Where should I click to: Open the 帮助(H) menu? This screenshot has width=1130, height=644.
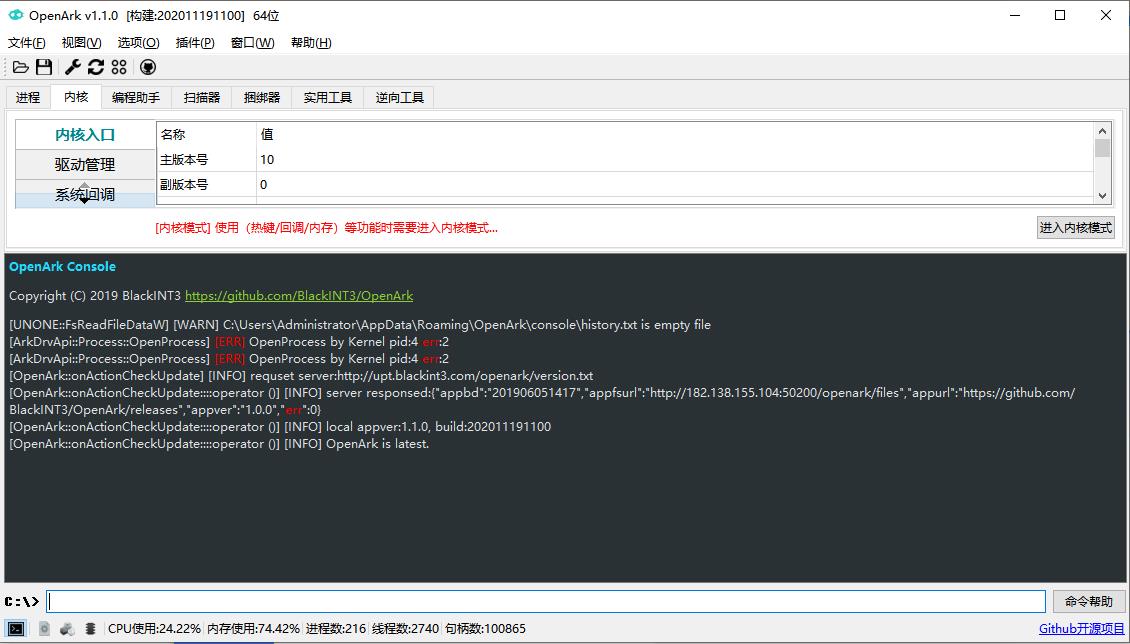(x=311, y=43)
